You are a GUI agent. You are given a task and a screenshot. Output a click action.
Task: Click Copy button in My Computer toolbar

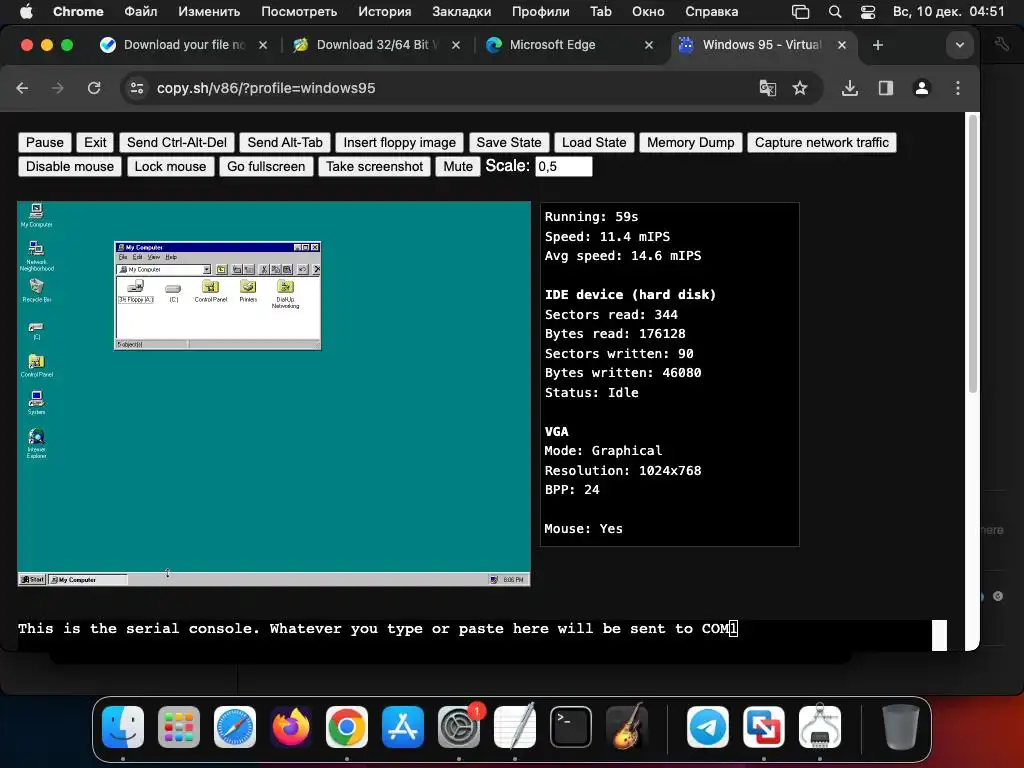click(275, 270)
